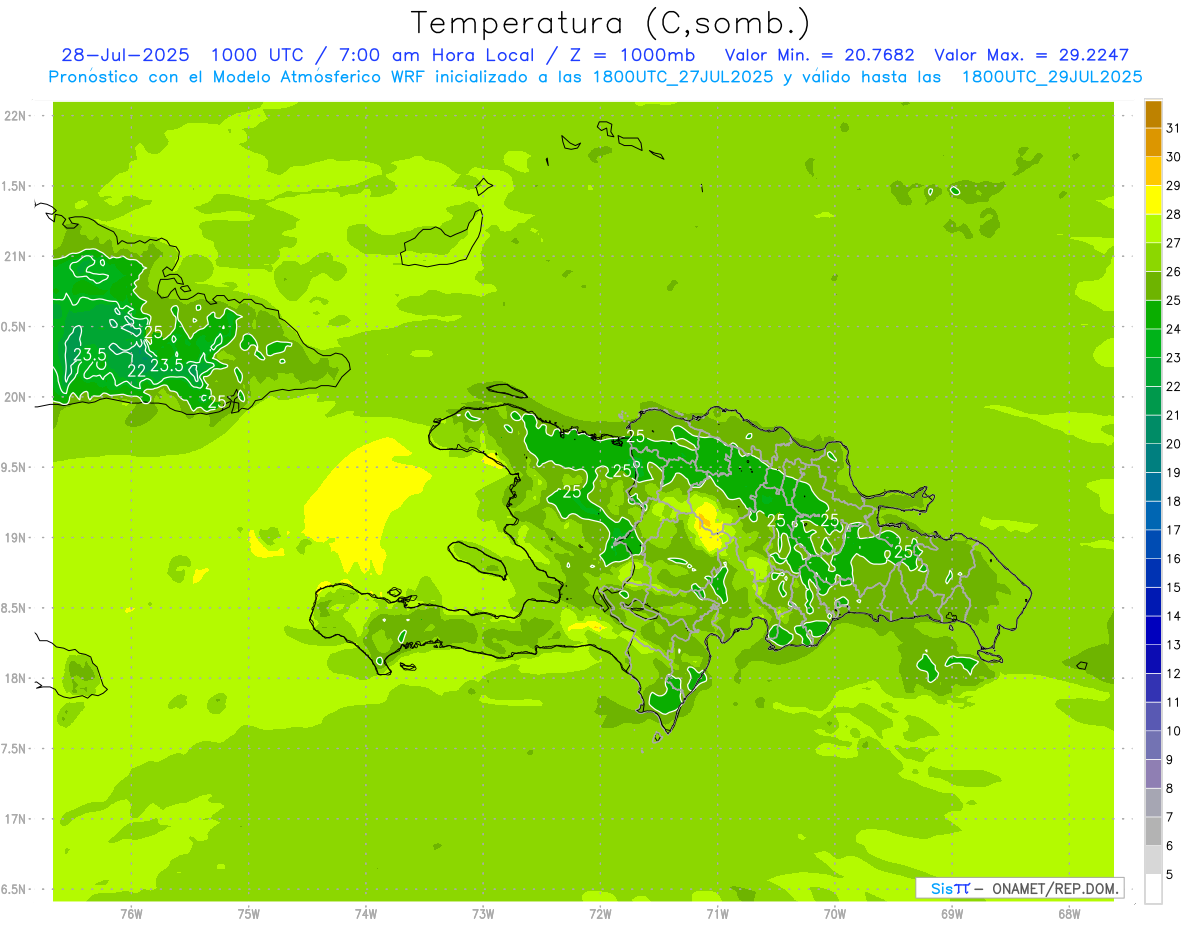Select the '7.5N' latitude label
Screen dimensions: 1200x927
point(16,749)
